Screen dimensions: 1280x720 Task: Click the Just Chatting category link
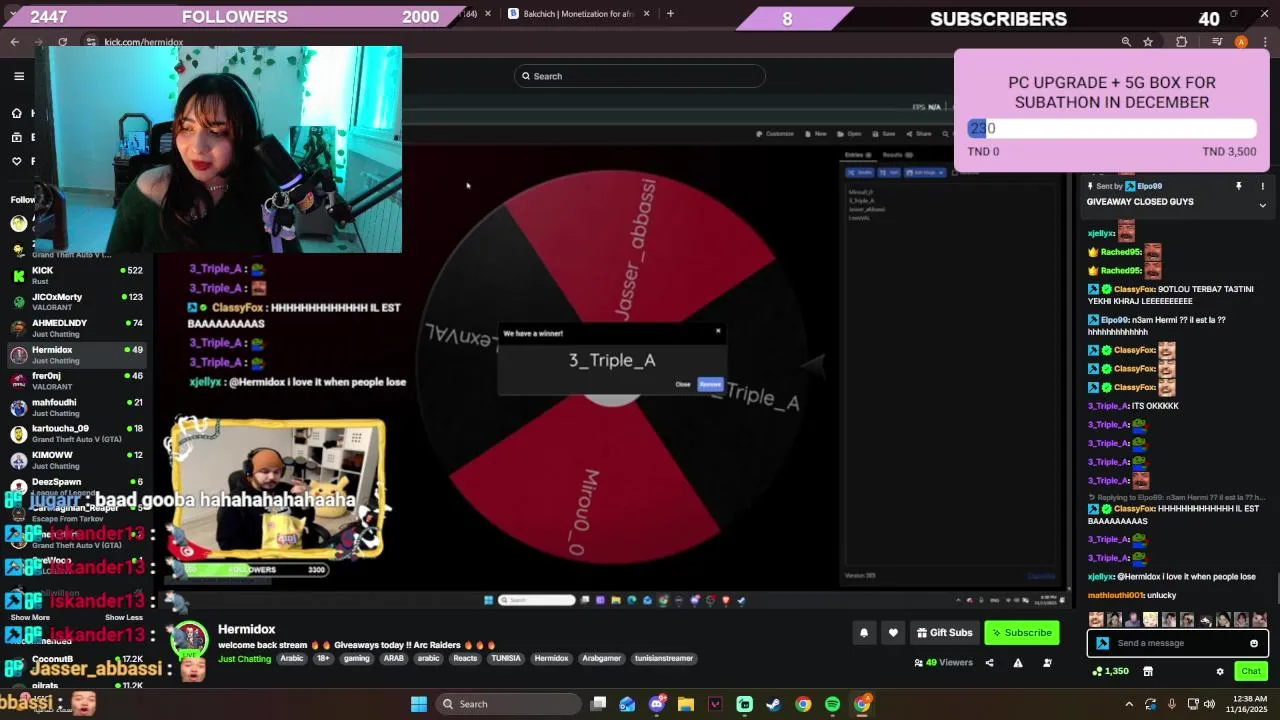coord(244,659)
